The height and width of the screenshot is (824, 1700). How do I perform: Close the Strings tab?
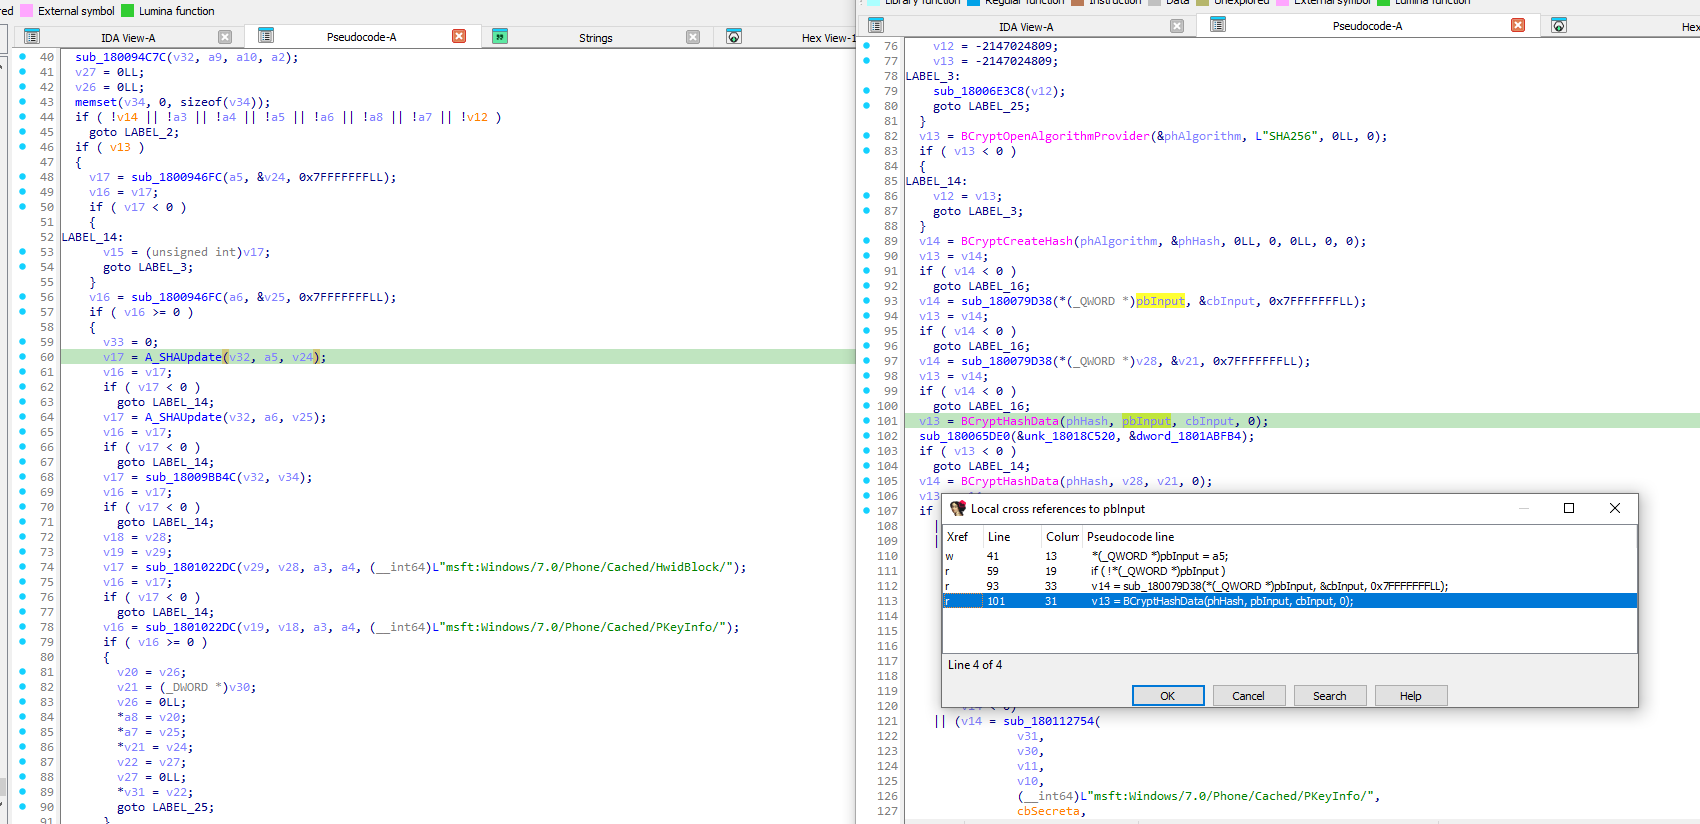pyautogui.click(x=692, y=37)
